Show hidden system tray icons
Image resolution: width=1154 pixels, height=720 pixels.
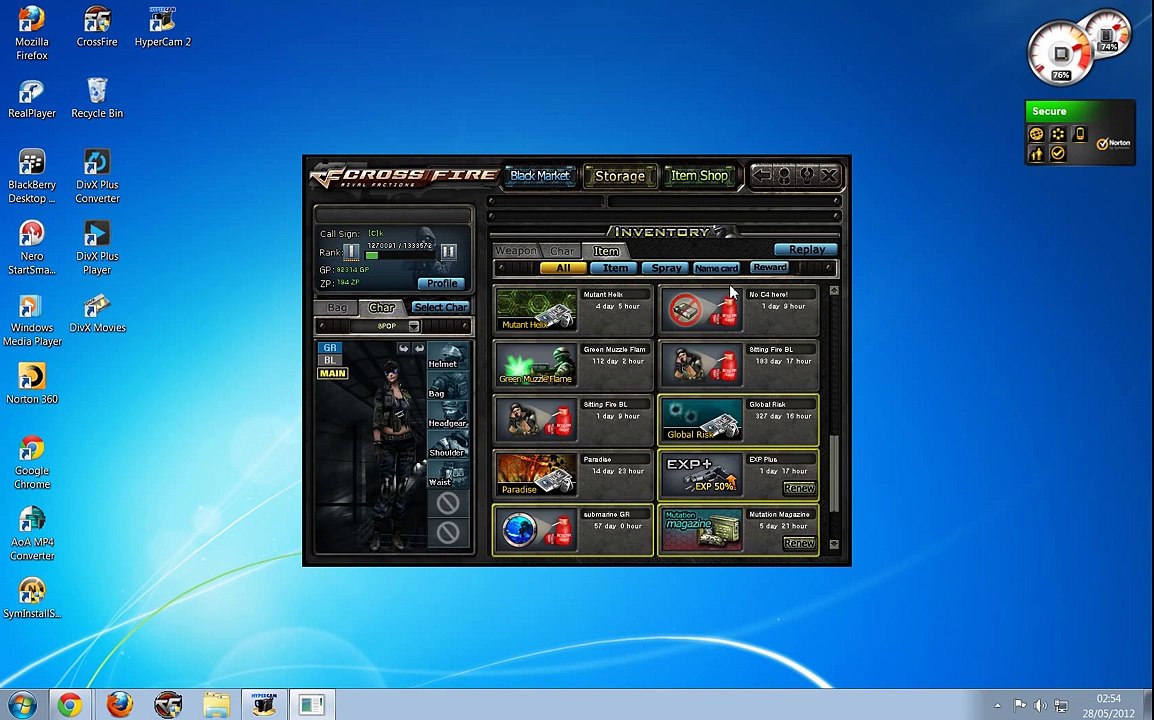tap(997, 705)
